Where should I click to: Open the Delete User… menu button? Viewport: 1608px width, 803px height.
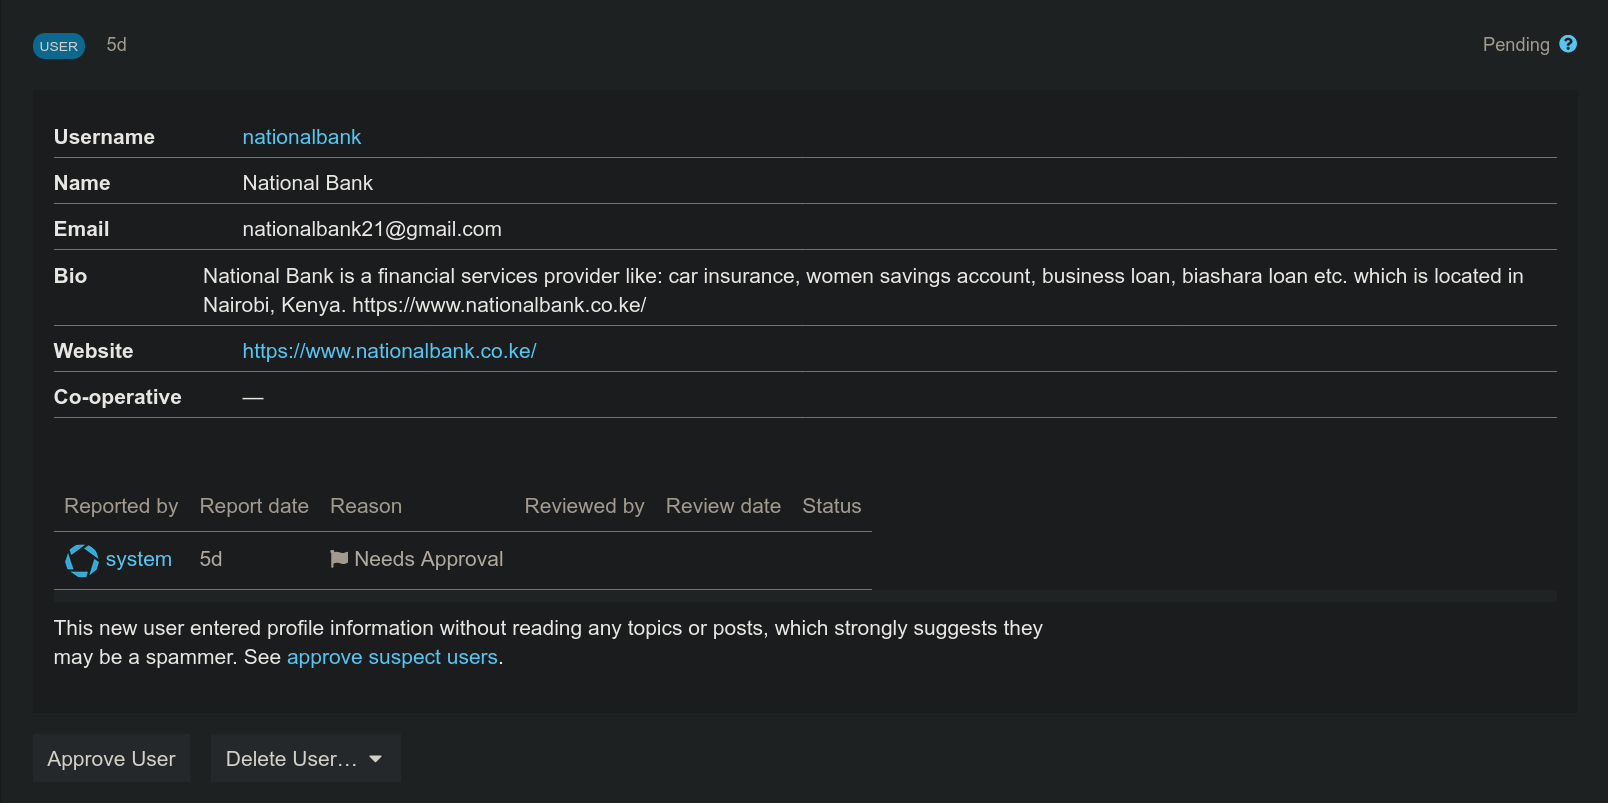[291, 759]
